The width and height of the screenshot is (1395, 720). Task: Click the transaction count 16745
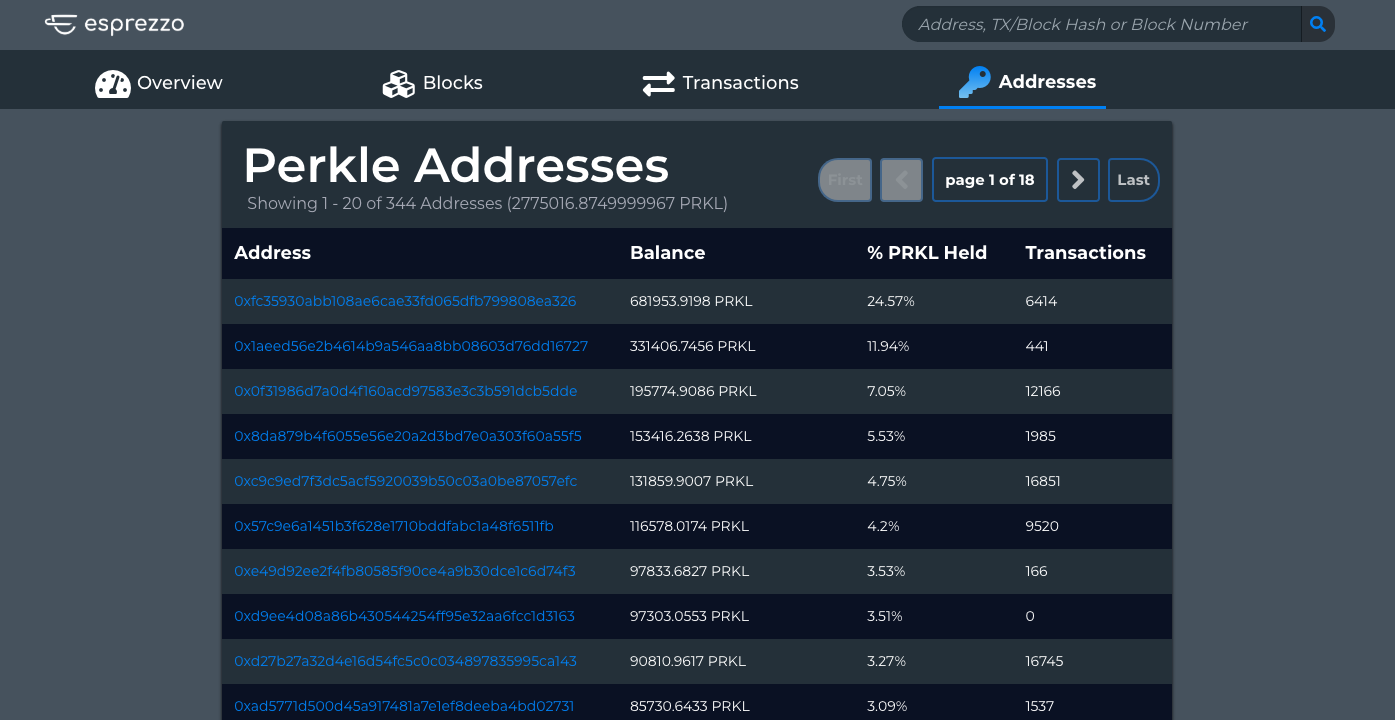click(1044, 661)
